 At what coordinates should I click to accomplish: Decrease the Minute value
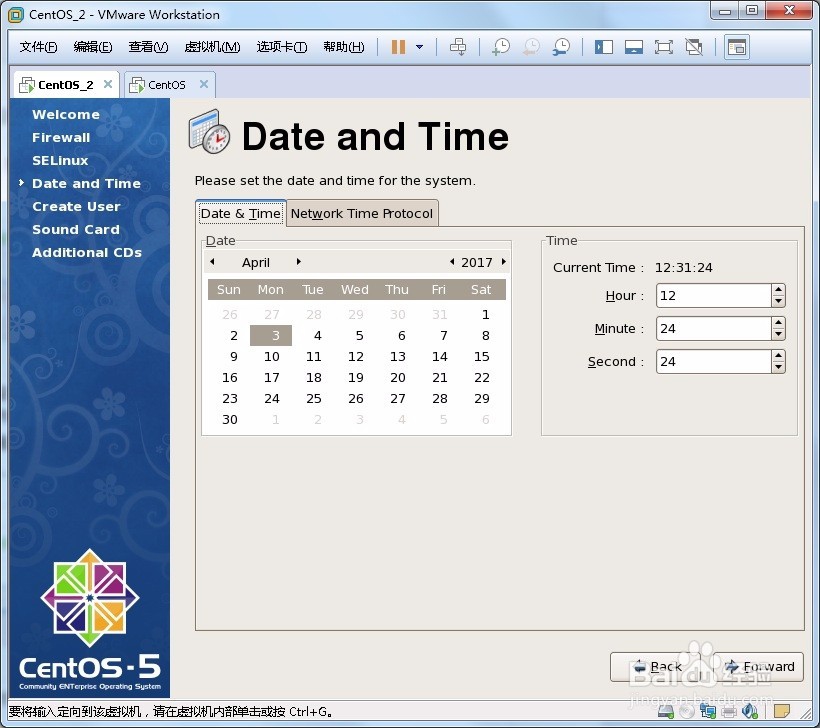point(779,334)
